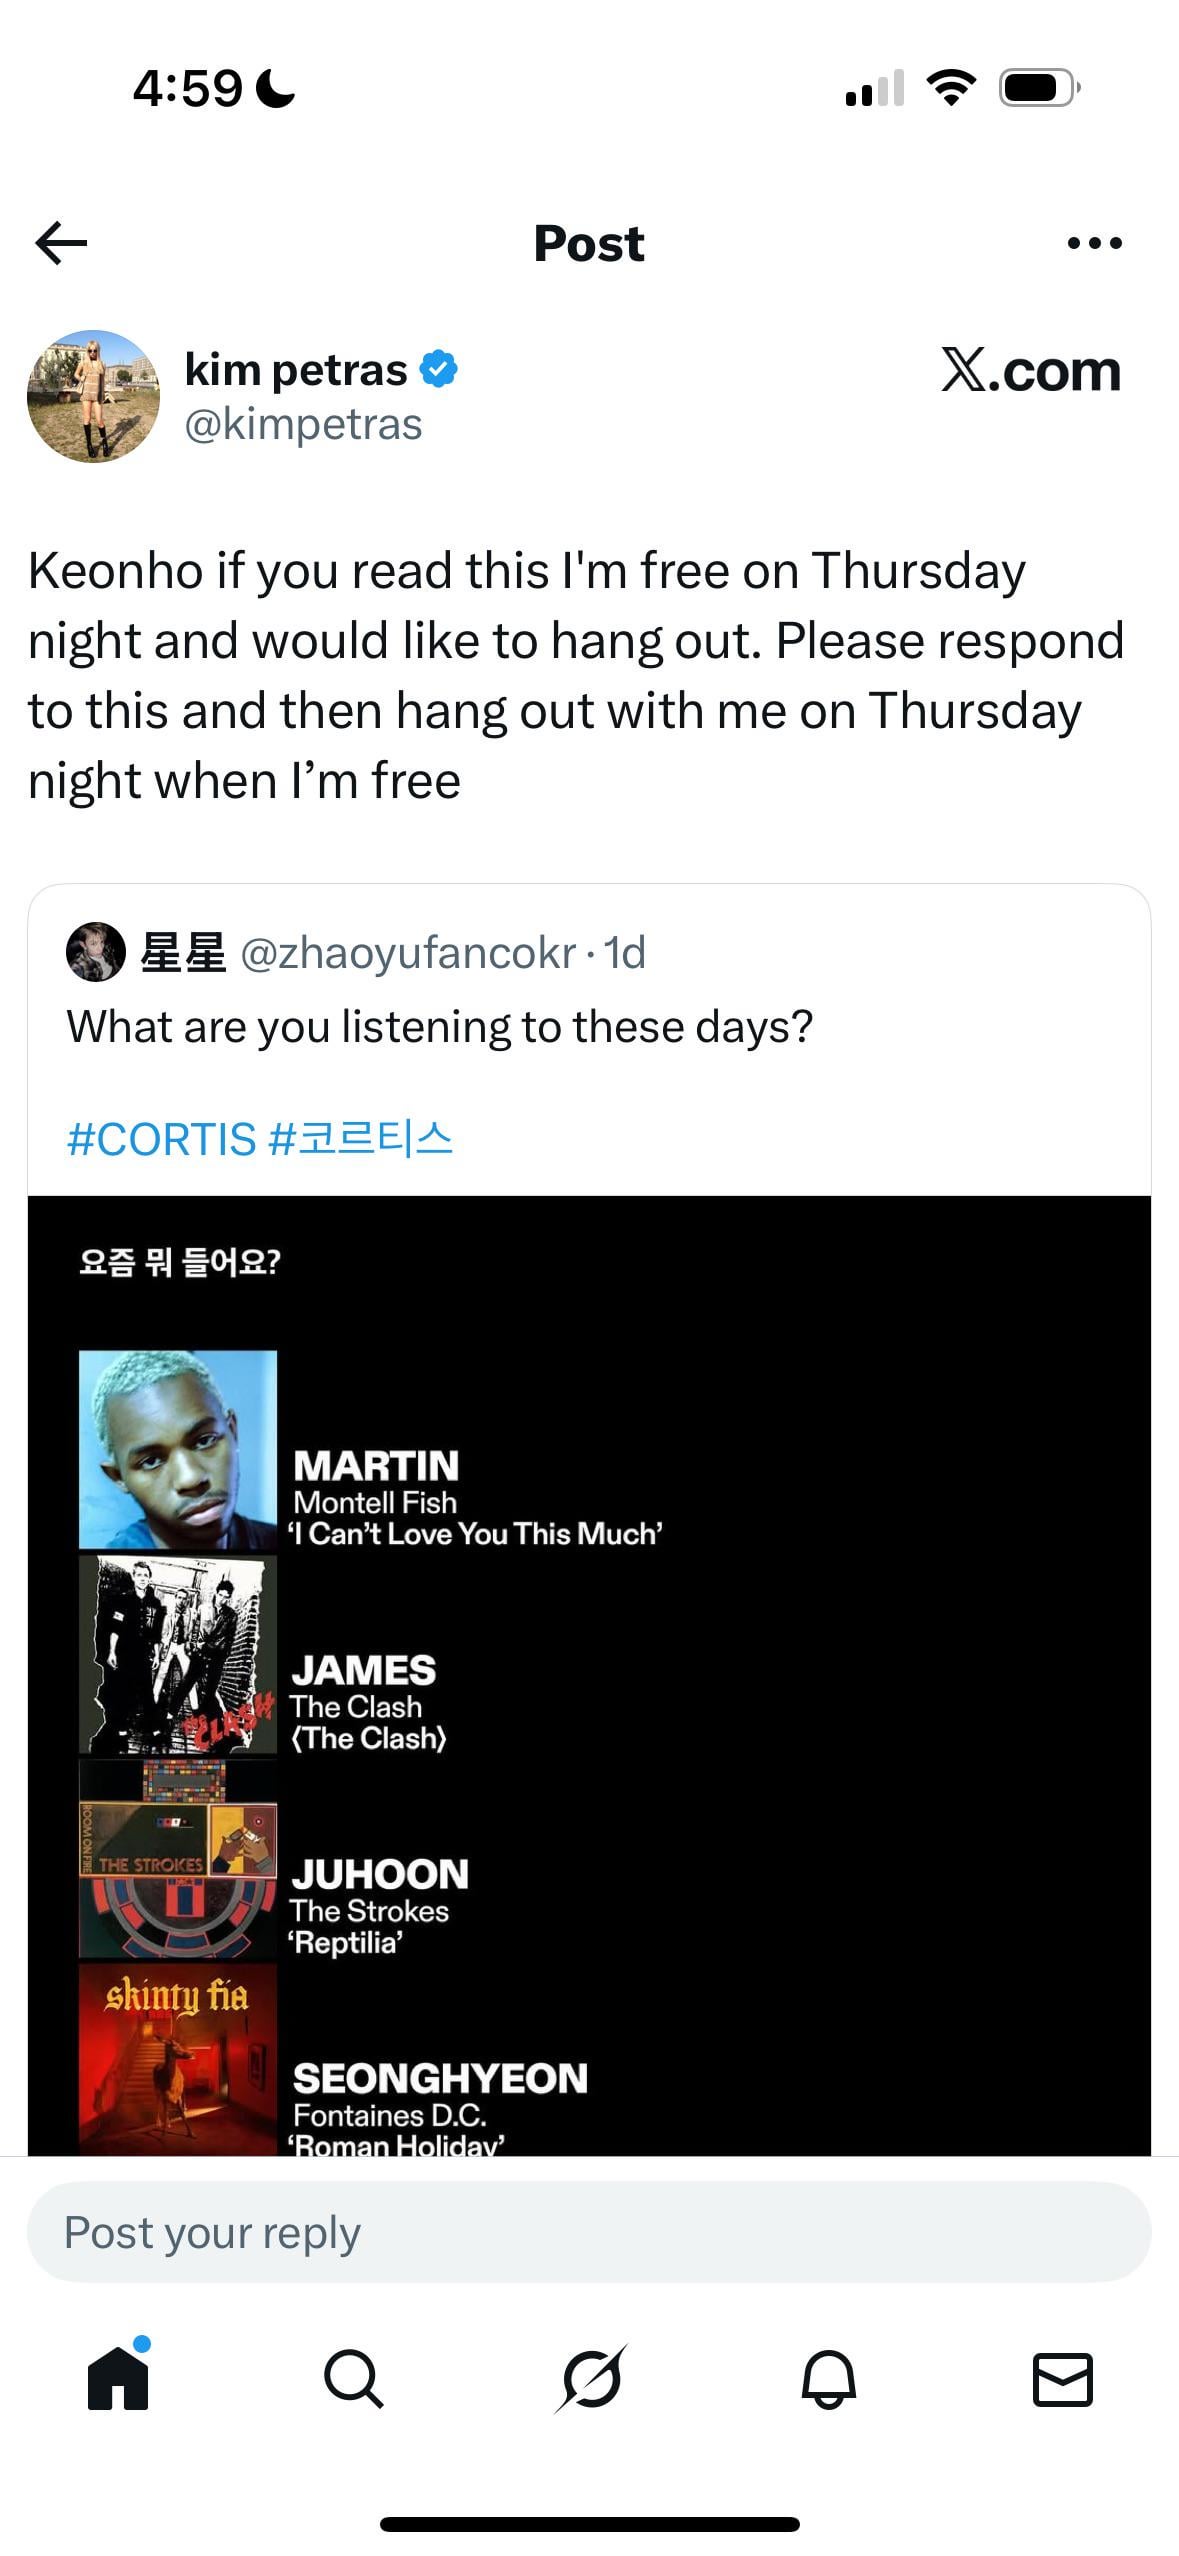
Task: Open the Grok tab icon
Action: click(591, 2378)
